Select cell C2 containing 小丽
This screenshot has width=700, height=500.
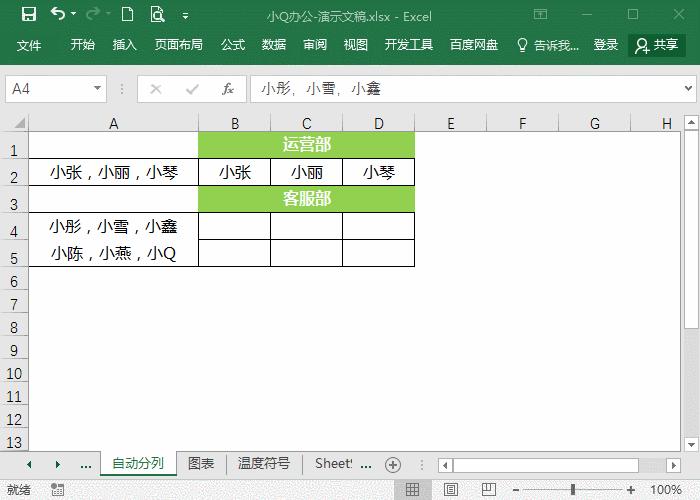[306, 172]
